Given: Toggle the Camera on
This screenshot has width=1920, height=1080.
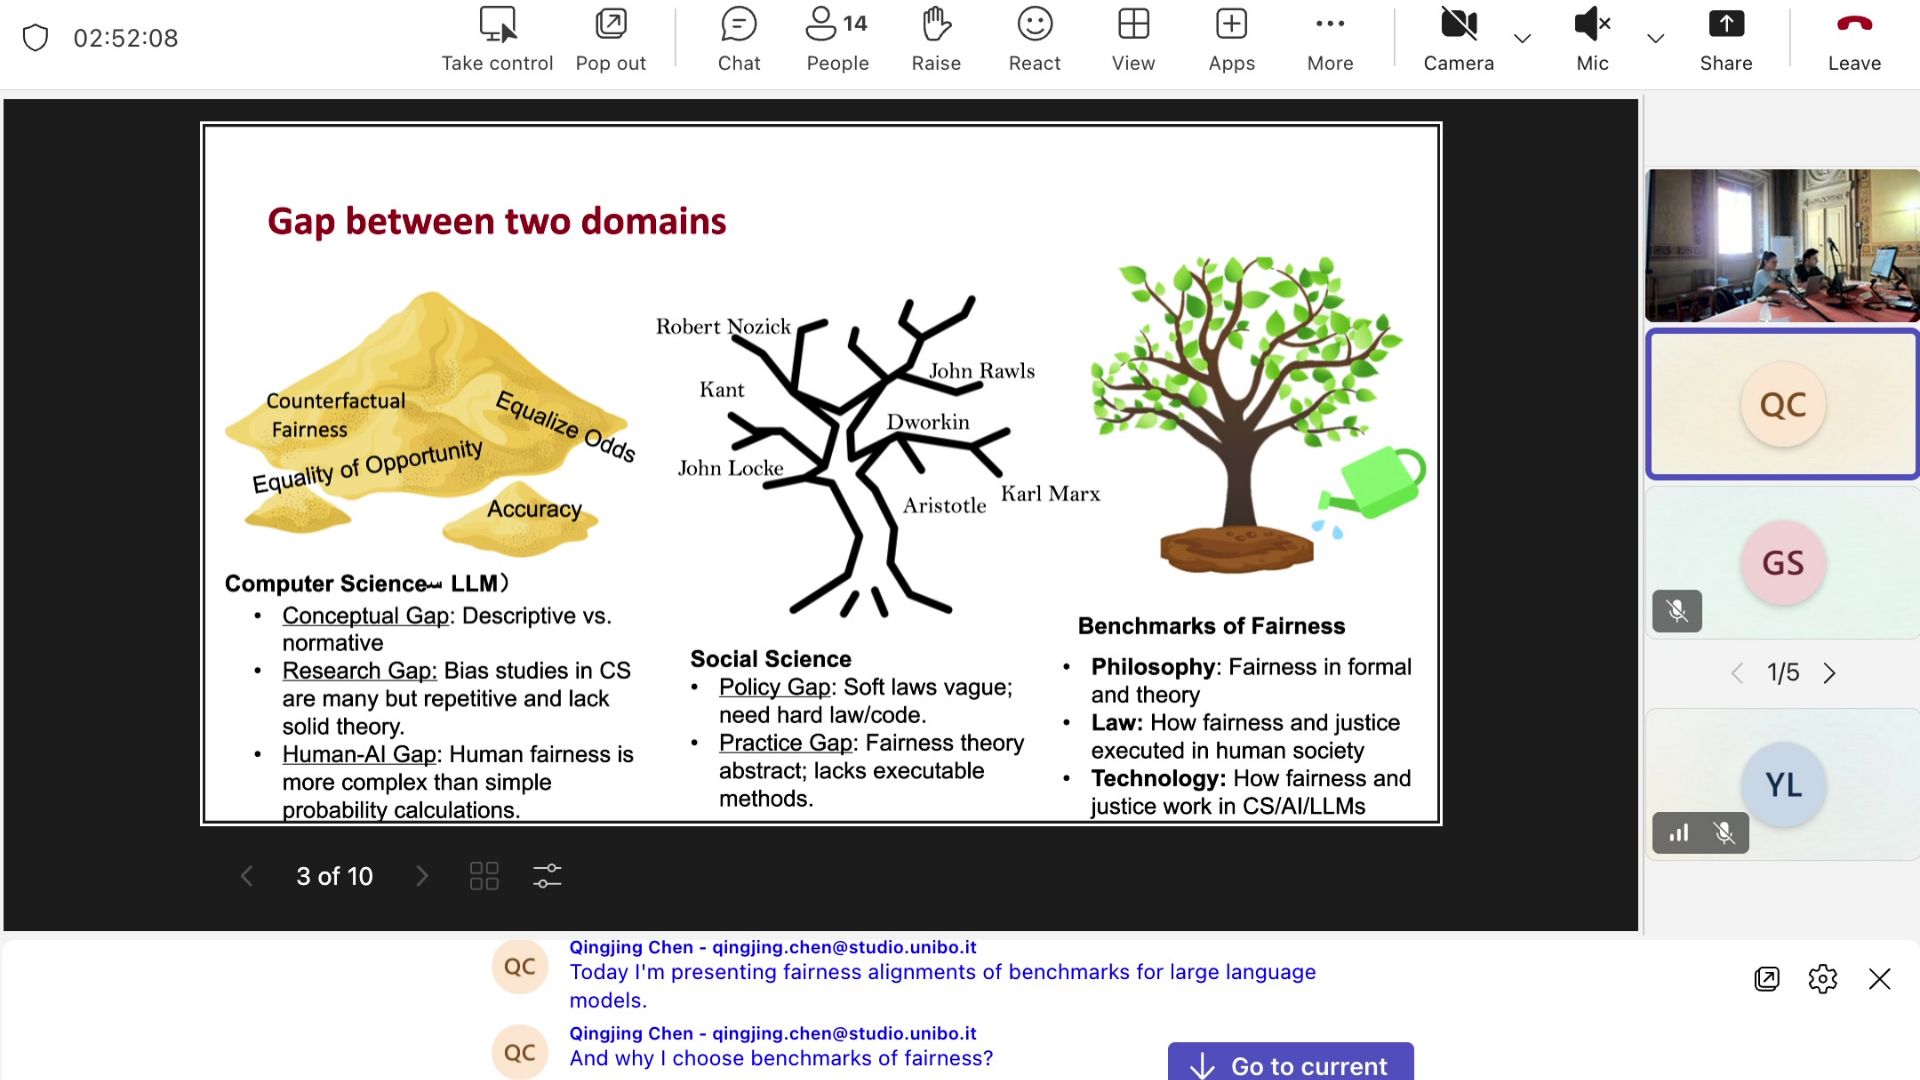Looking at the screenshot, I should (x=1458, y=40).
